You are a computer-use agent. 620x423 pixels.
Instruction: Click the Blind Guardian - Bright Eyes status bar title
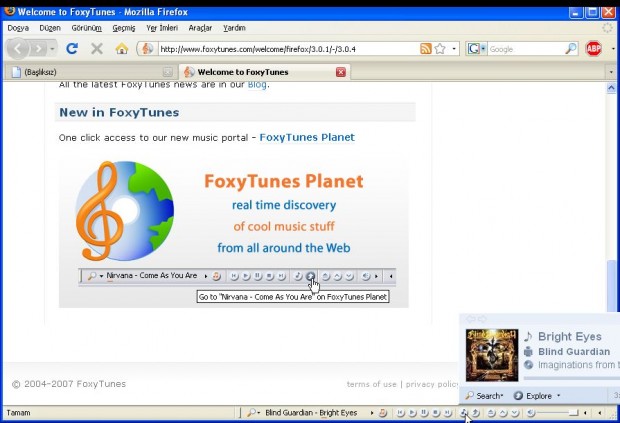[311, 413]
